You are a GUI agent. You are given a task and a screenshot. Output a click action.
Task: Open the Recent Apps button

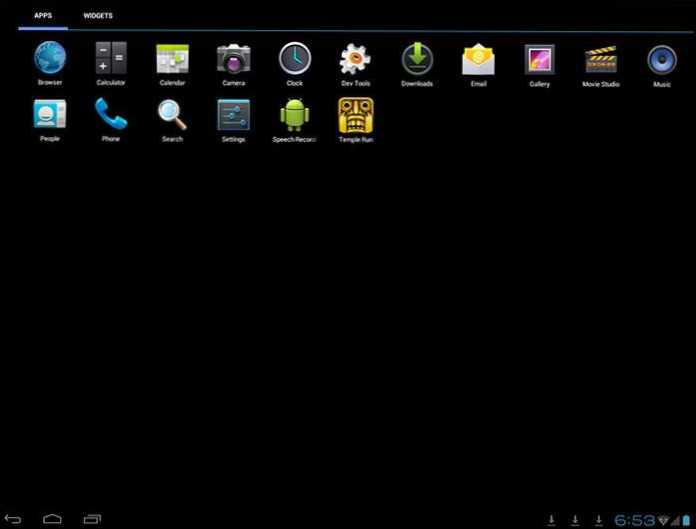pos(92,519)
